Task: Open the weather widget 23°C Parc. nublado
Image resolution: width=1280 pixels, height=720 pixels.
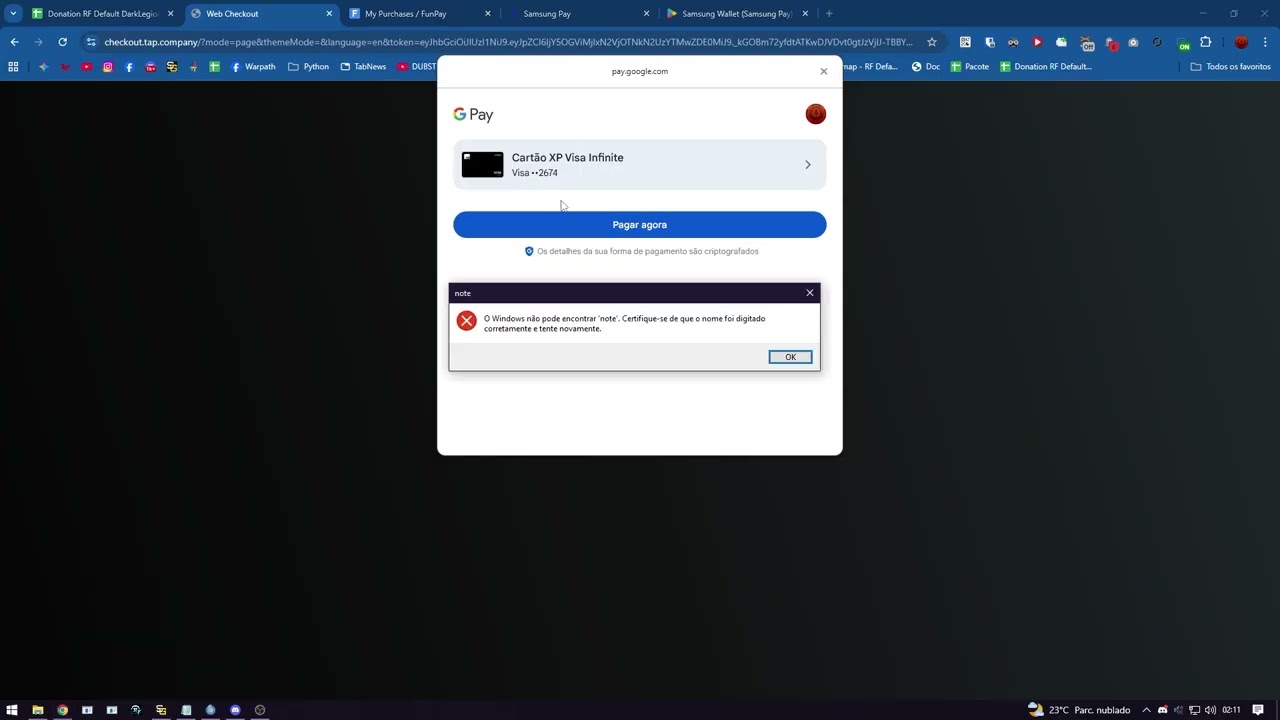Action: [1079, 710]
